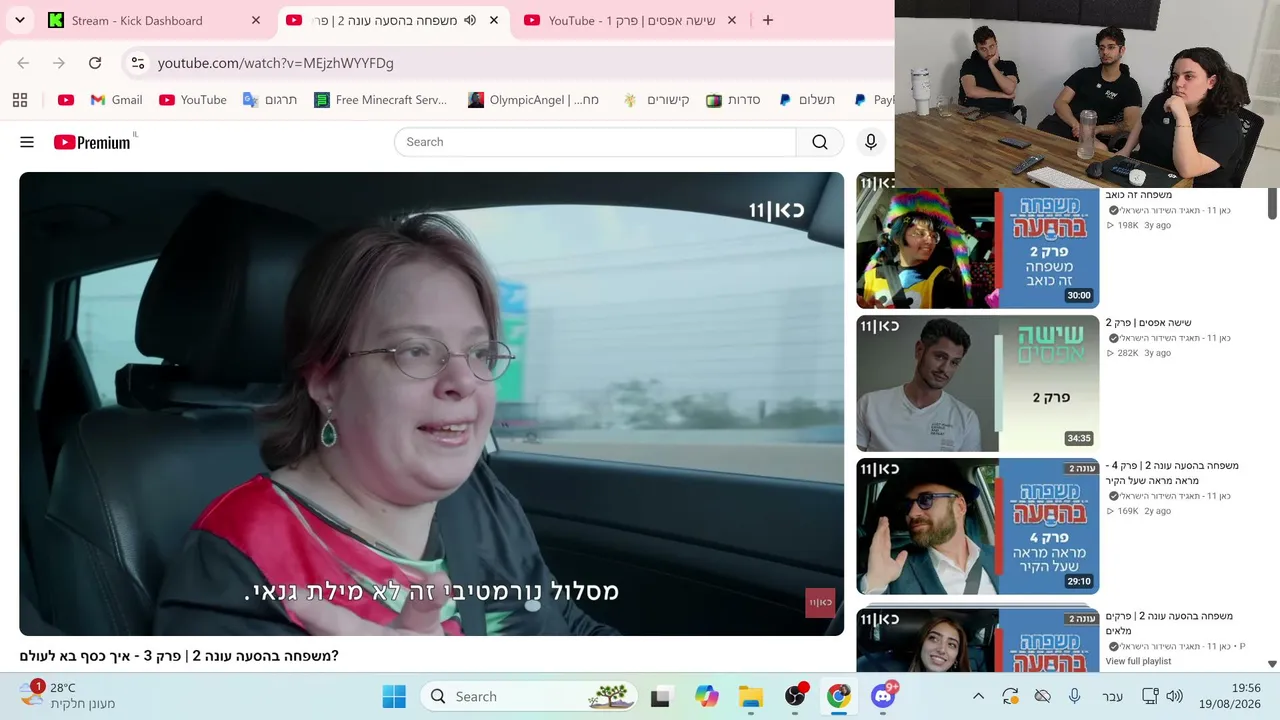The width and height of the screenshot is (1280, 720).
Task: Open network and volume quick settings
Action: tap(1162, 697)
